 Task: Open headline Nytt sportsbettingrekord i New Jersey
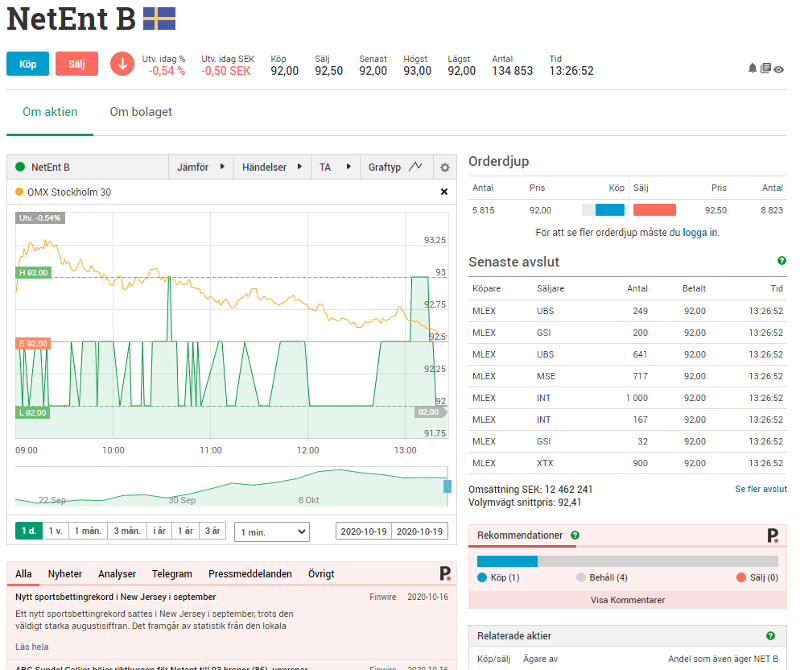(115, 597)
